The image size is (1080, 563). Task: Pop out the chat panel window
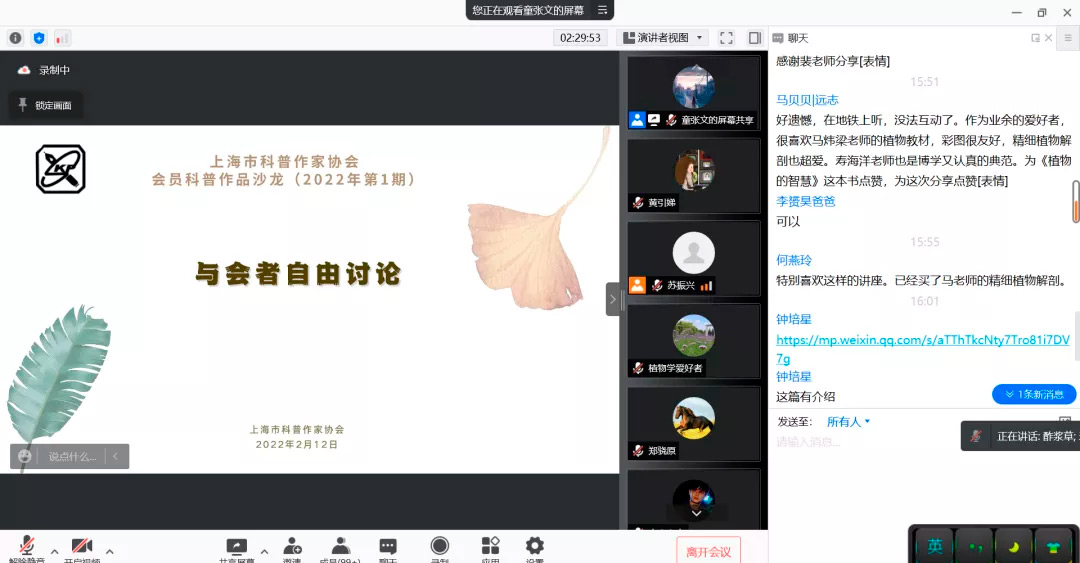1035,38
